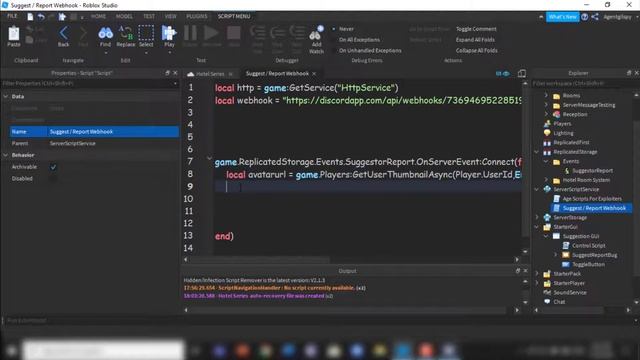Select ReplicatedFirst in Explorer
The image size is (640, 360).
point(571,142)
